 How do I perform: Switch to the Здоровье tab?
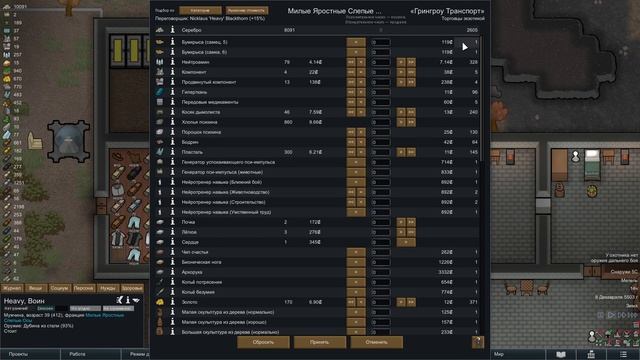[132, 288]
